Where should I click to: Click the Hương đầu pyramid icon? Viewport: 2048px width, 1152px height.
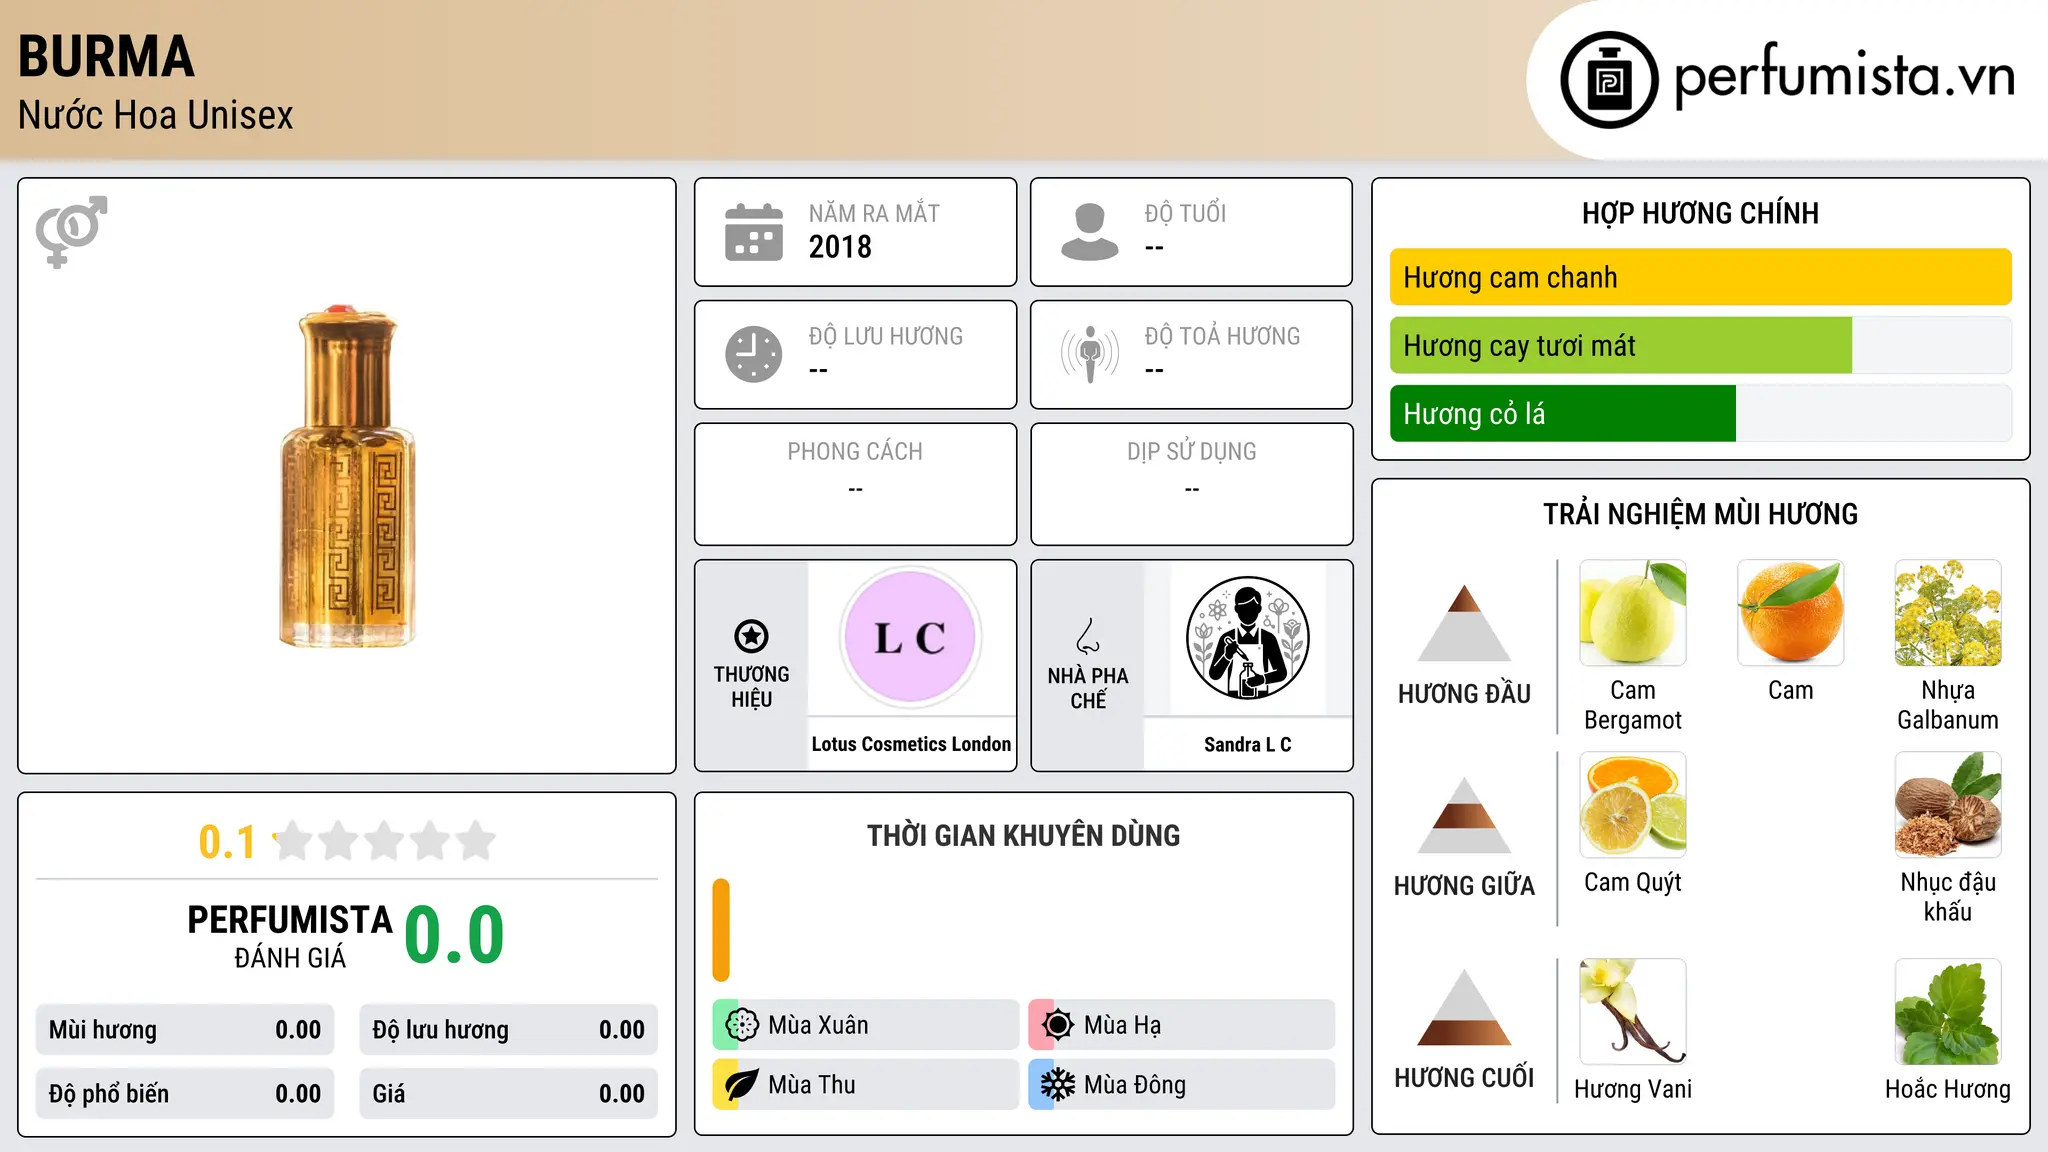(x=1464, y=623)
